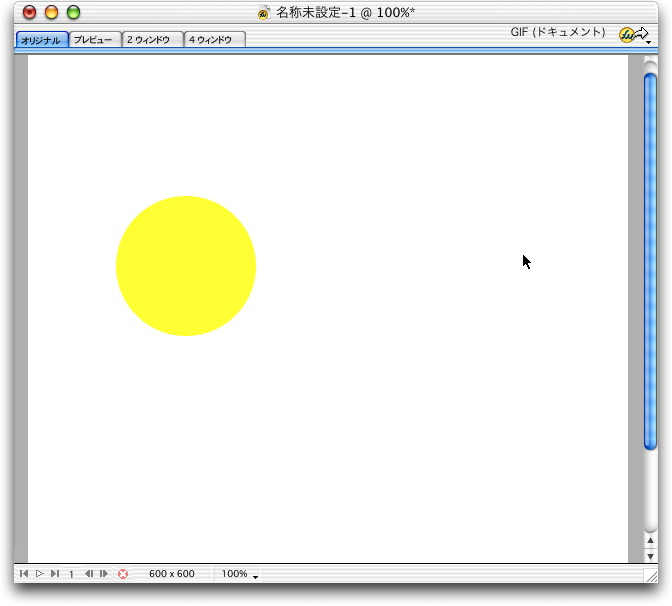Click the scroll up arrow
The width and height of the screenshot is (672, 606).
(651, 541)
